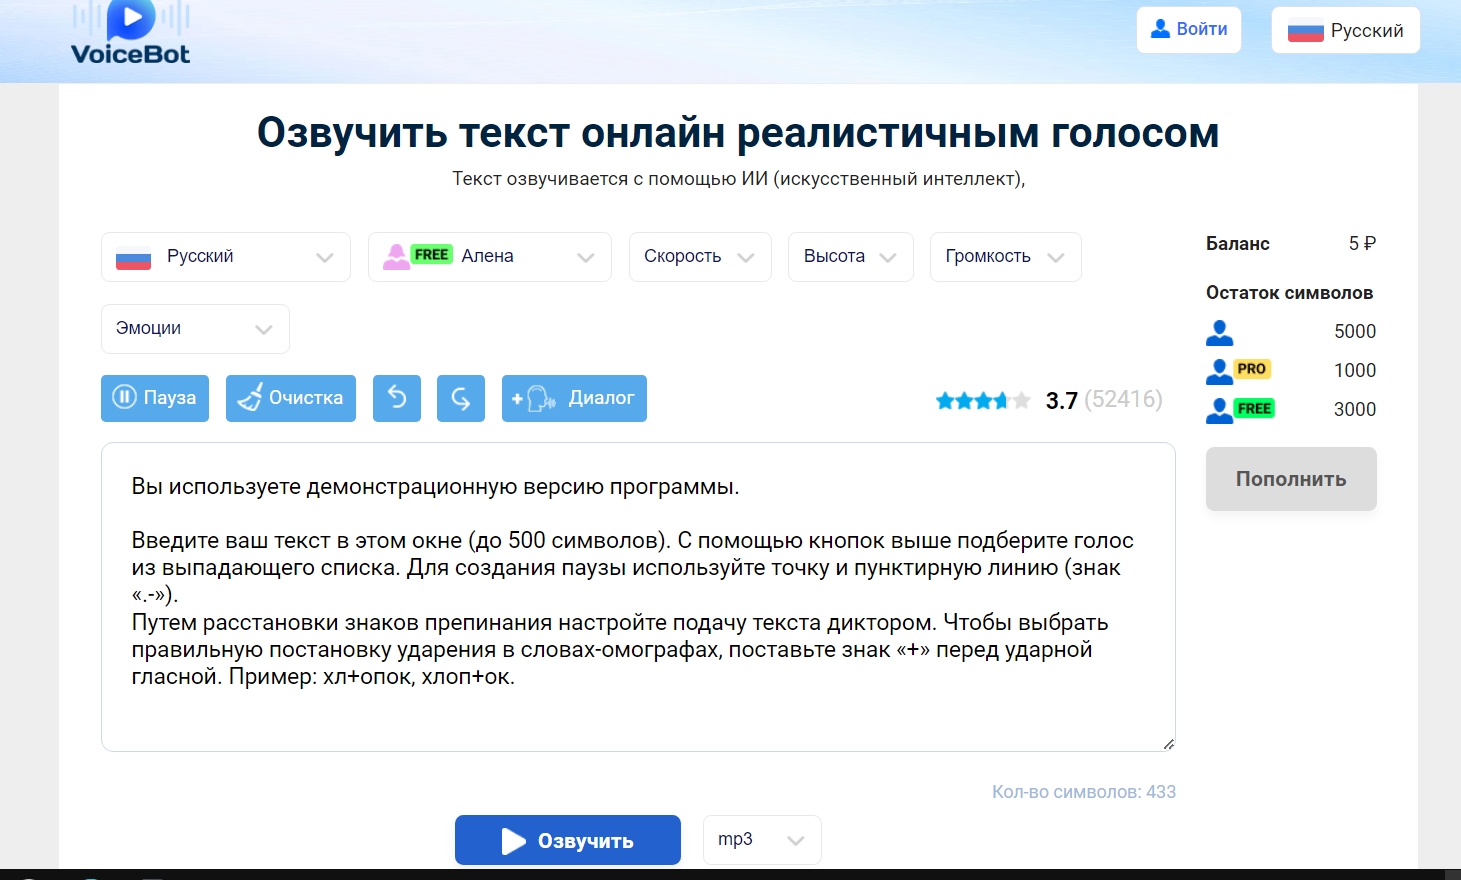Click the redo arrow icon

[x=461, y=398]
